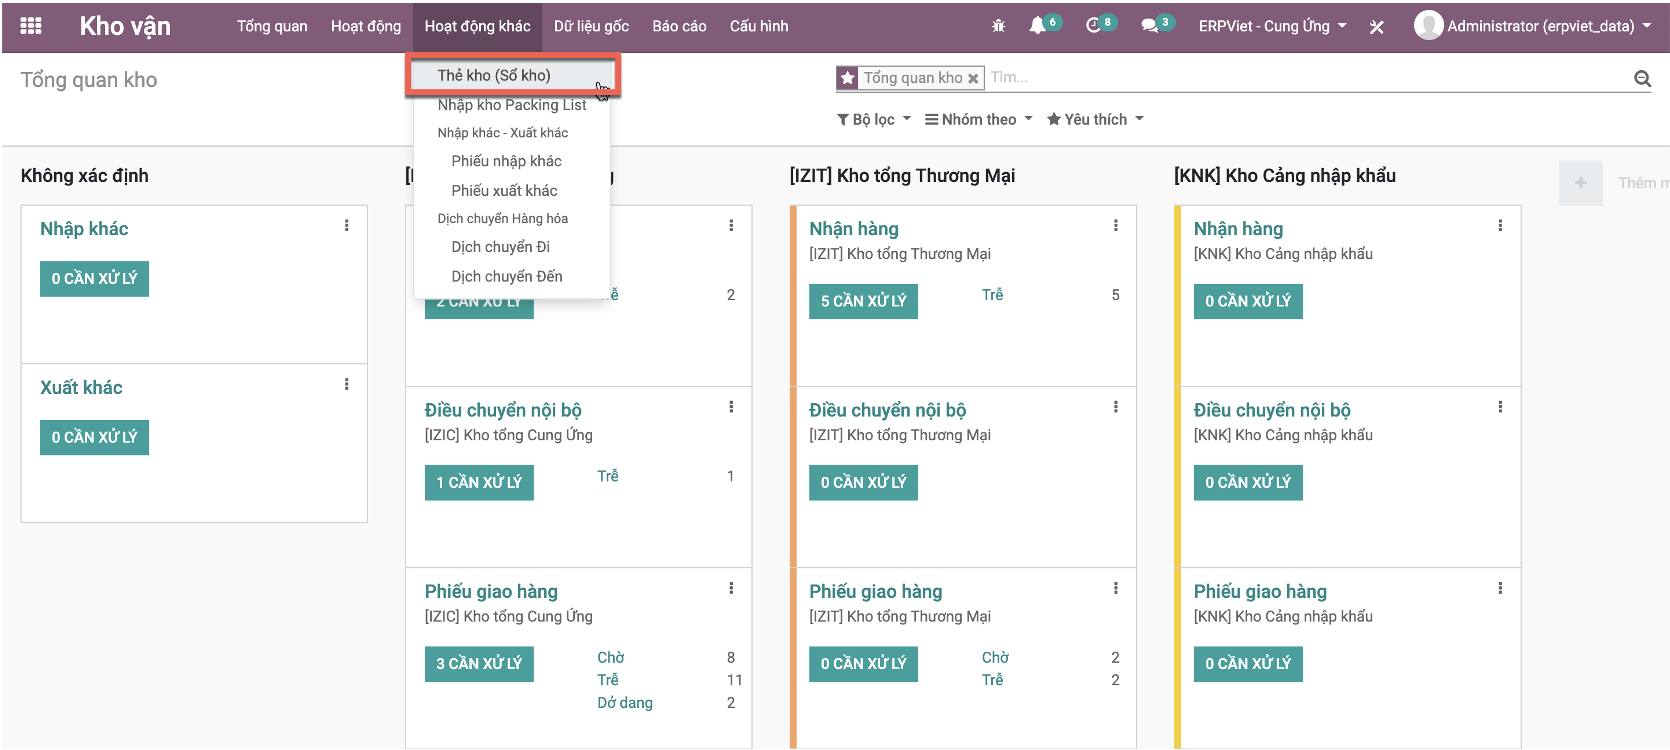This screenshot has height=750, width=1670.
Task: Remove the Tổng quan kho filter tag
Action: (x=973, y=78)
